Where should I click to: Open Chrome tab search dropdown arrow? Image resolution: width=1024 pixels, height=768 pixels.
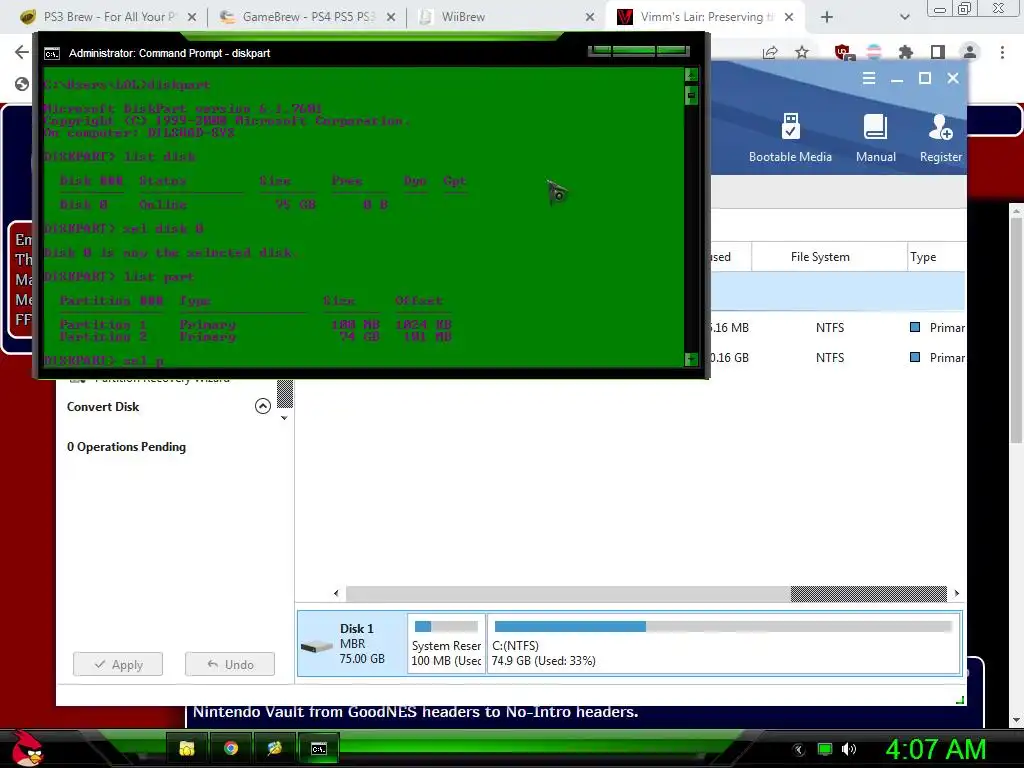pos(904,17)
